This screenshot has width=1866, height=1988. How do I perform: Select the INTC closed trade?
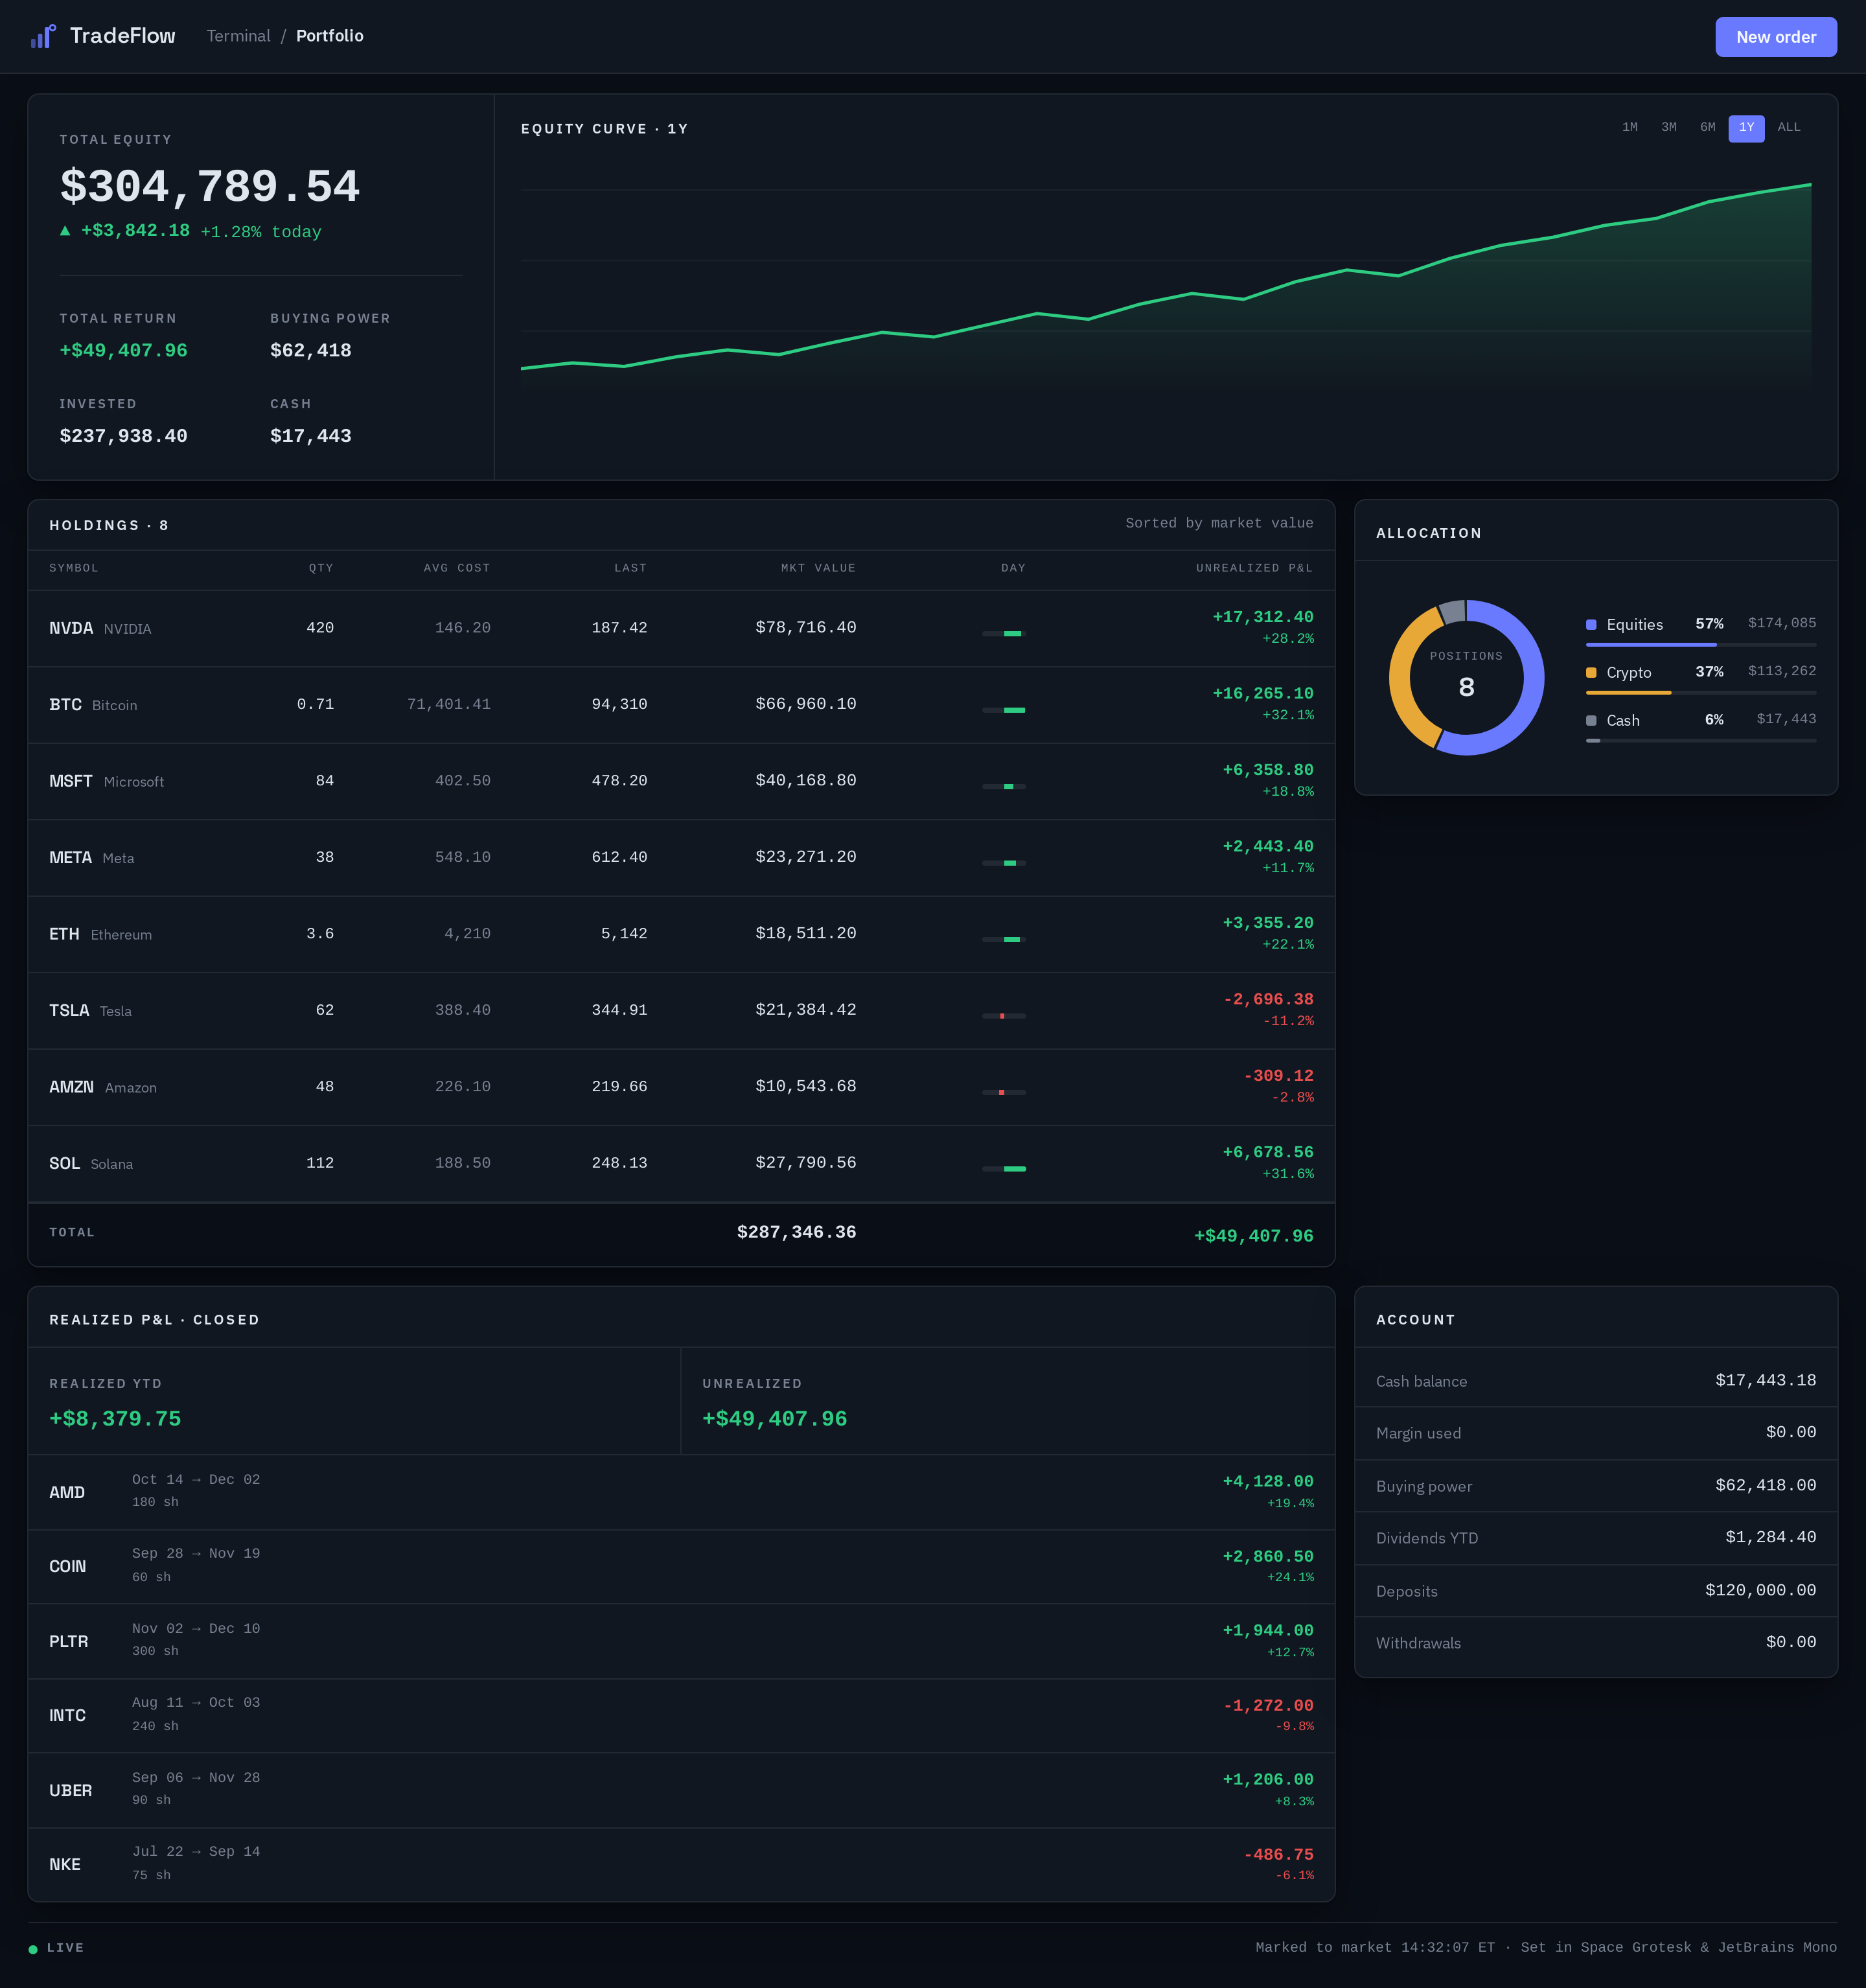coord(681,1716)
